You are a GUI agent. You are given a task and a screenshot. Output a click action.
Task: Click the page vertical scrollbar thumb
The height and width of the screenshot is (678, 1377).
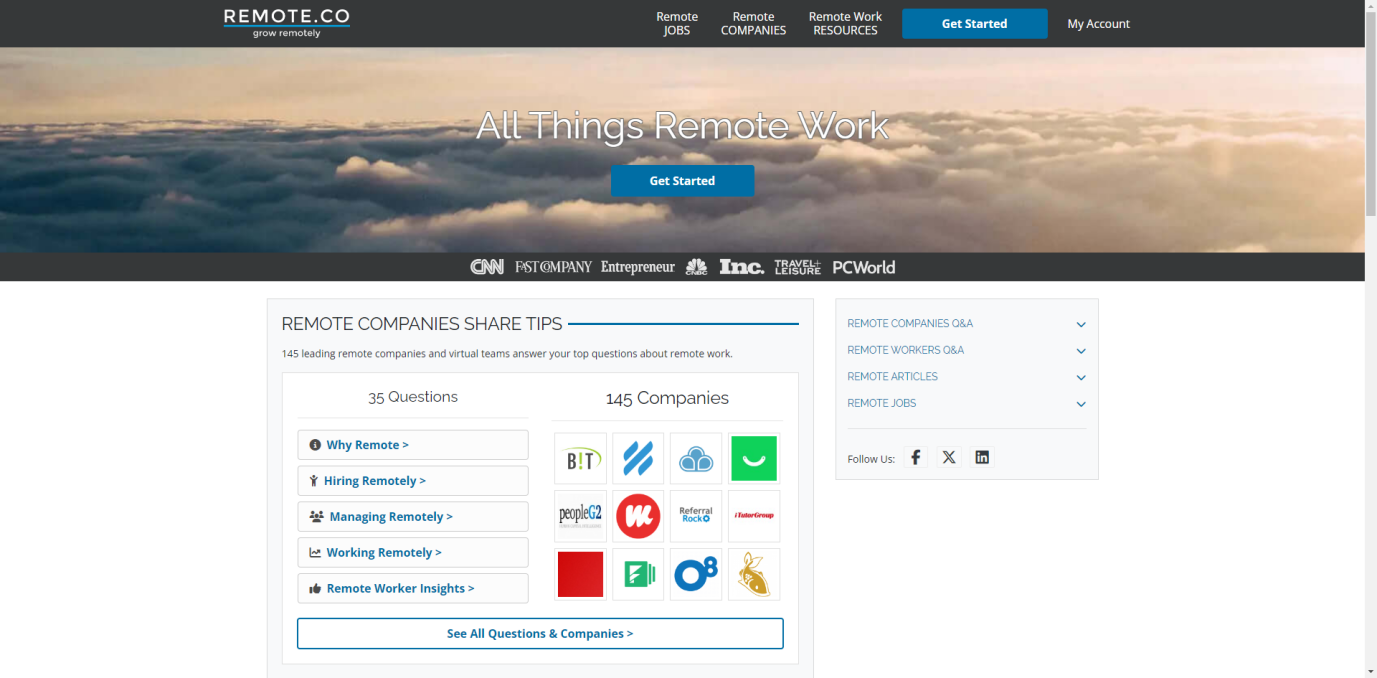[x=1370, y=115]
